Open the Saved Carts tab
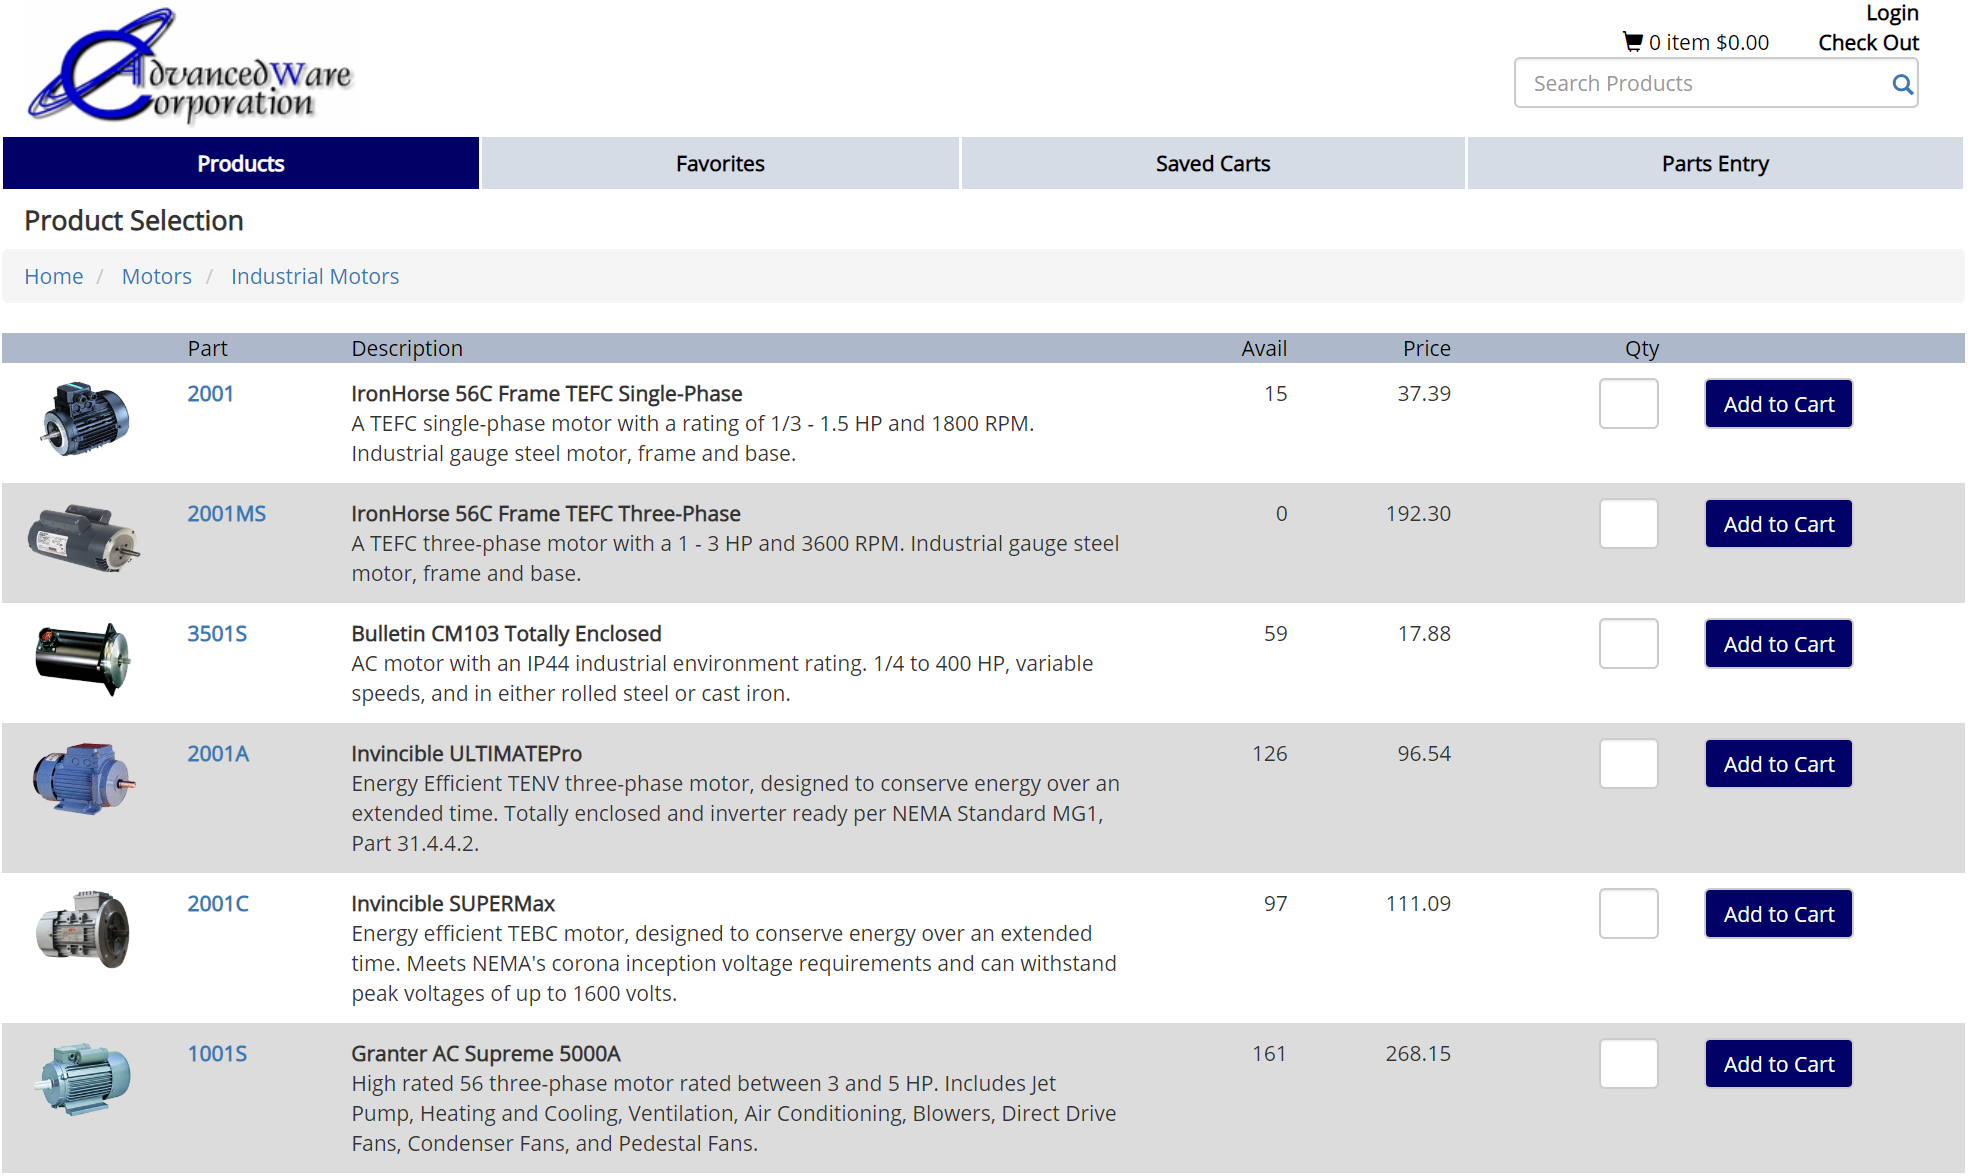1968x1176 pixels. click(1213, 163)
